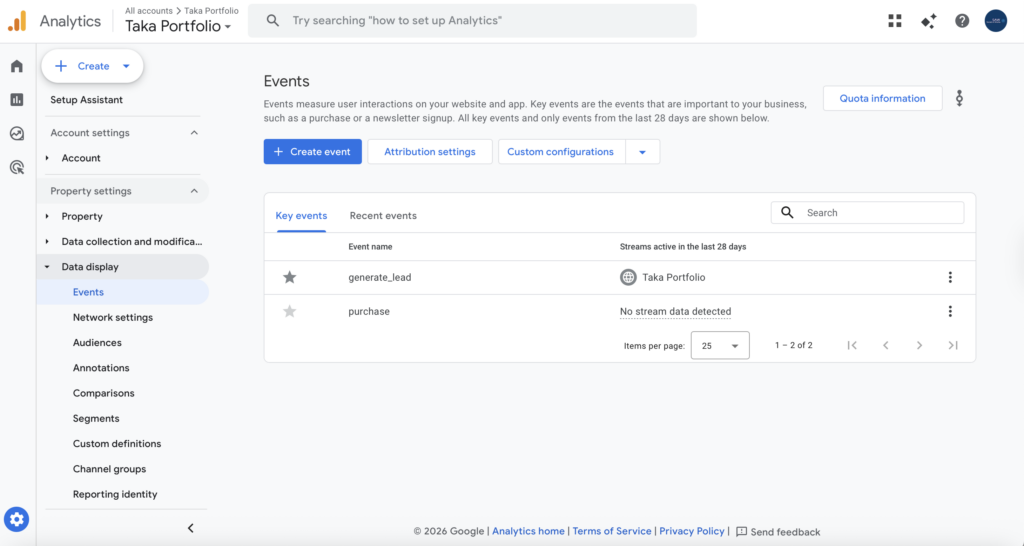Collapse the Data display tree item
Screen dimensions: 1024x546
(47, 267)
